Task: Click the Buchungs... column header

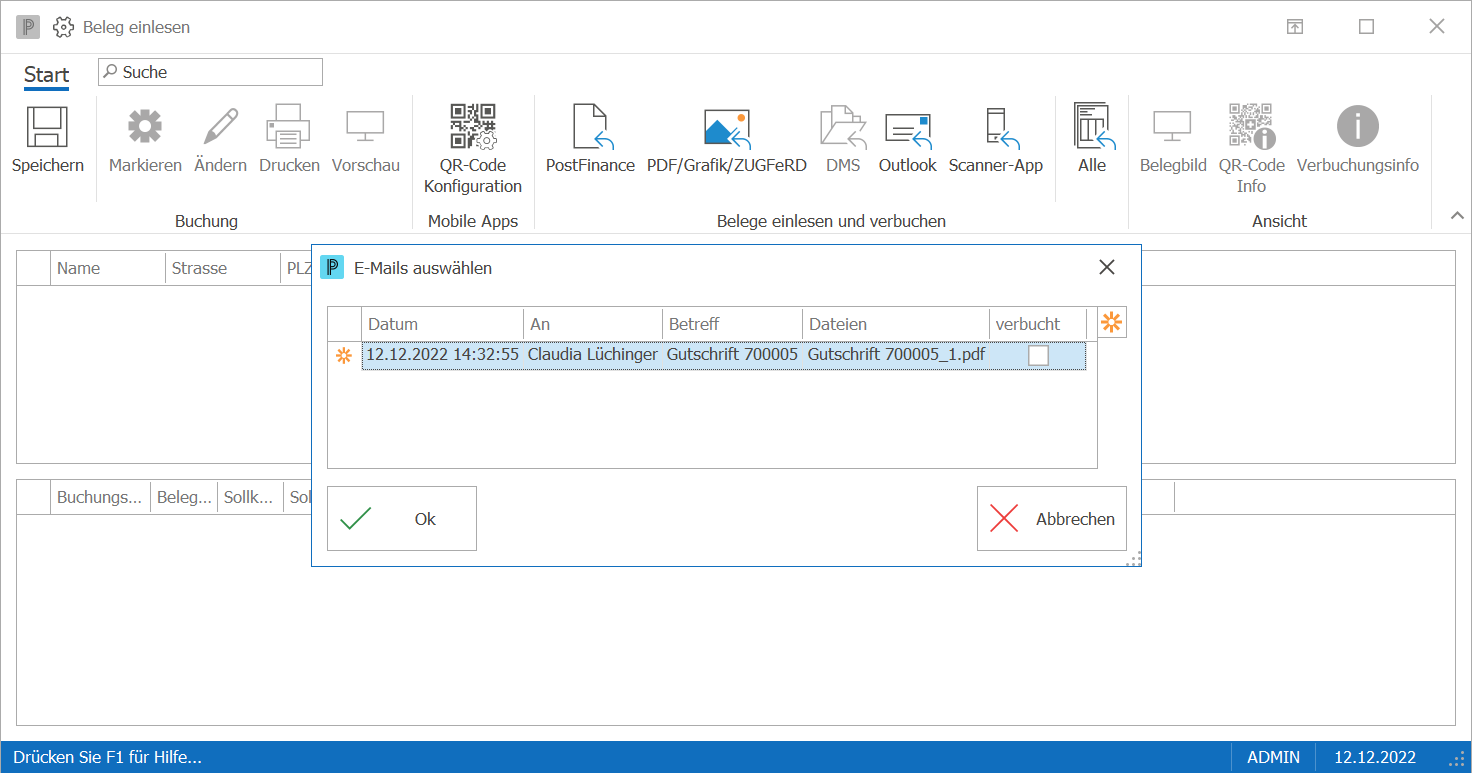Action: point(100,497)
